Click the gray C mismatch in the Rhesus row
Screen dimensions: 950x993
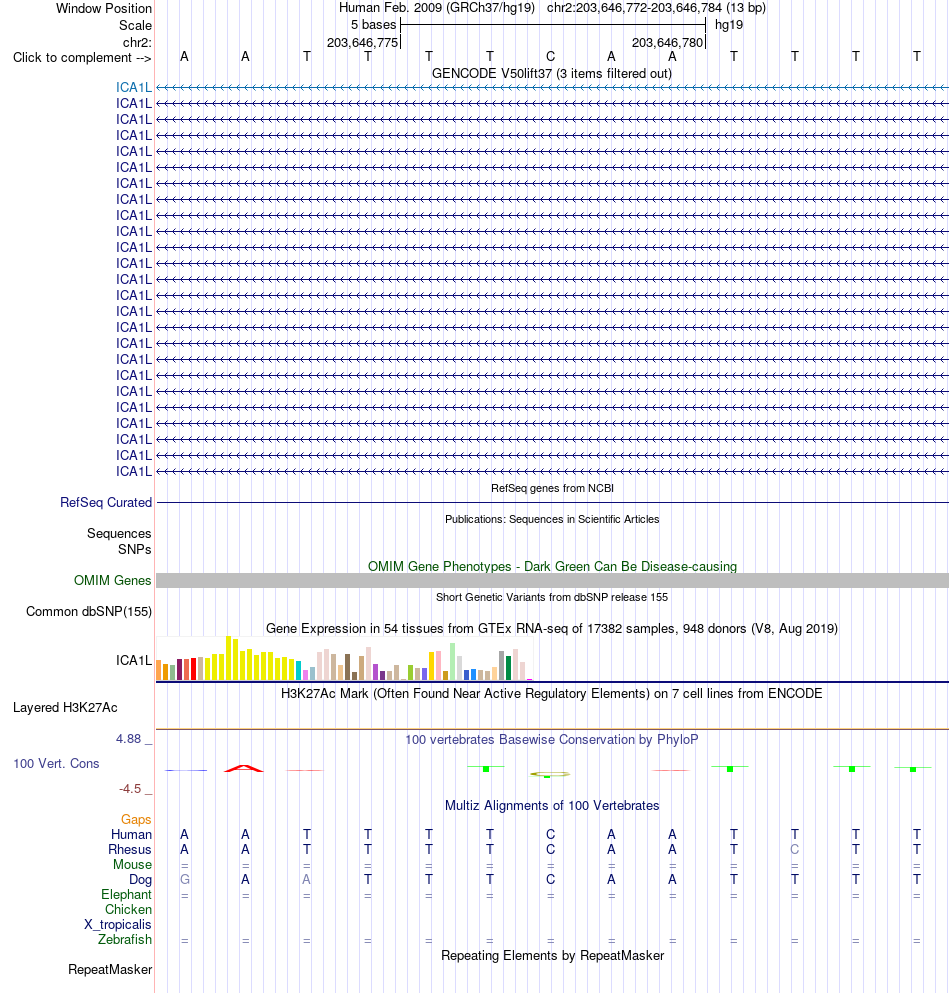click(x=795, y=849)
